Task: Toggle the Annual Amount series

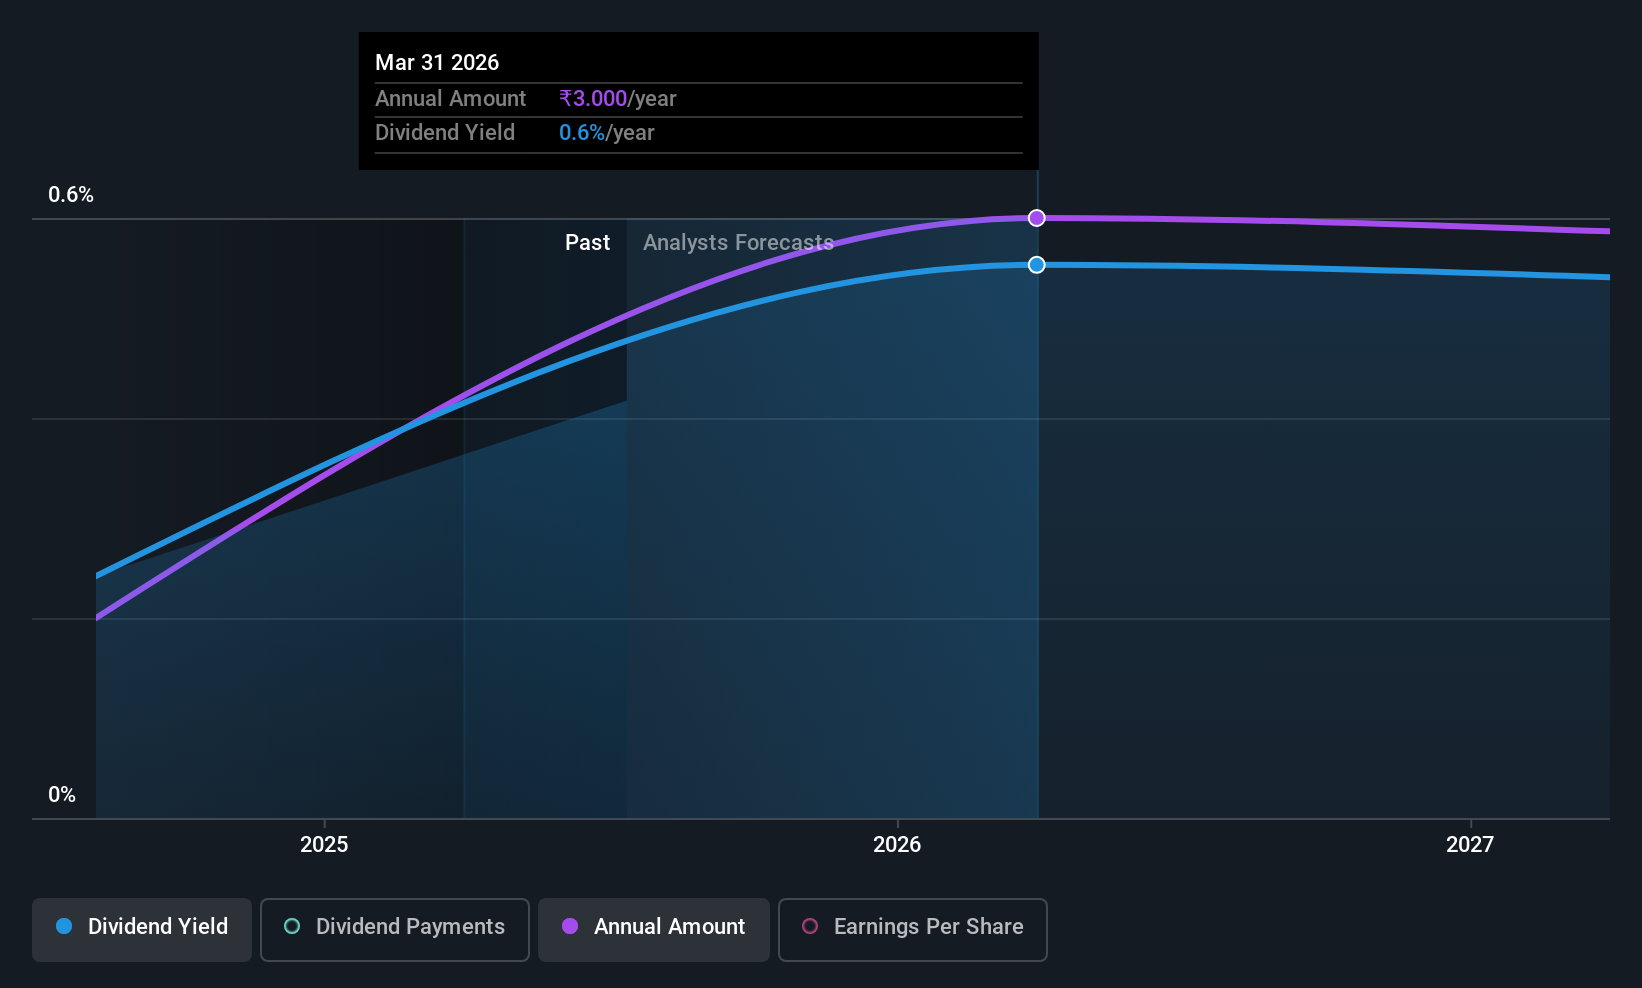Action: click(x=654, y=930)
